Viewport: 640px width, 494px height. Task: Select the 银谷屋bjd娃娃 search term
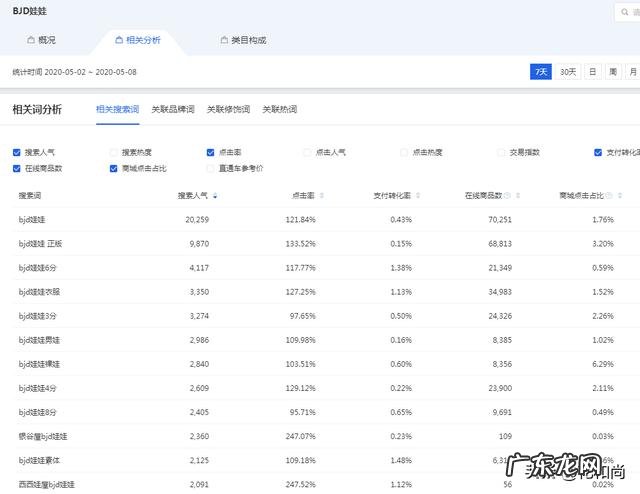43,436
